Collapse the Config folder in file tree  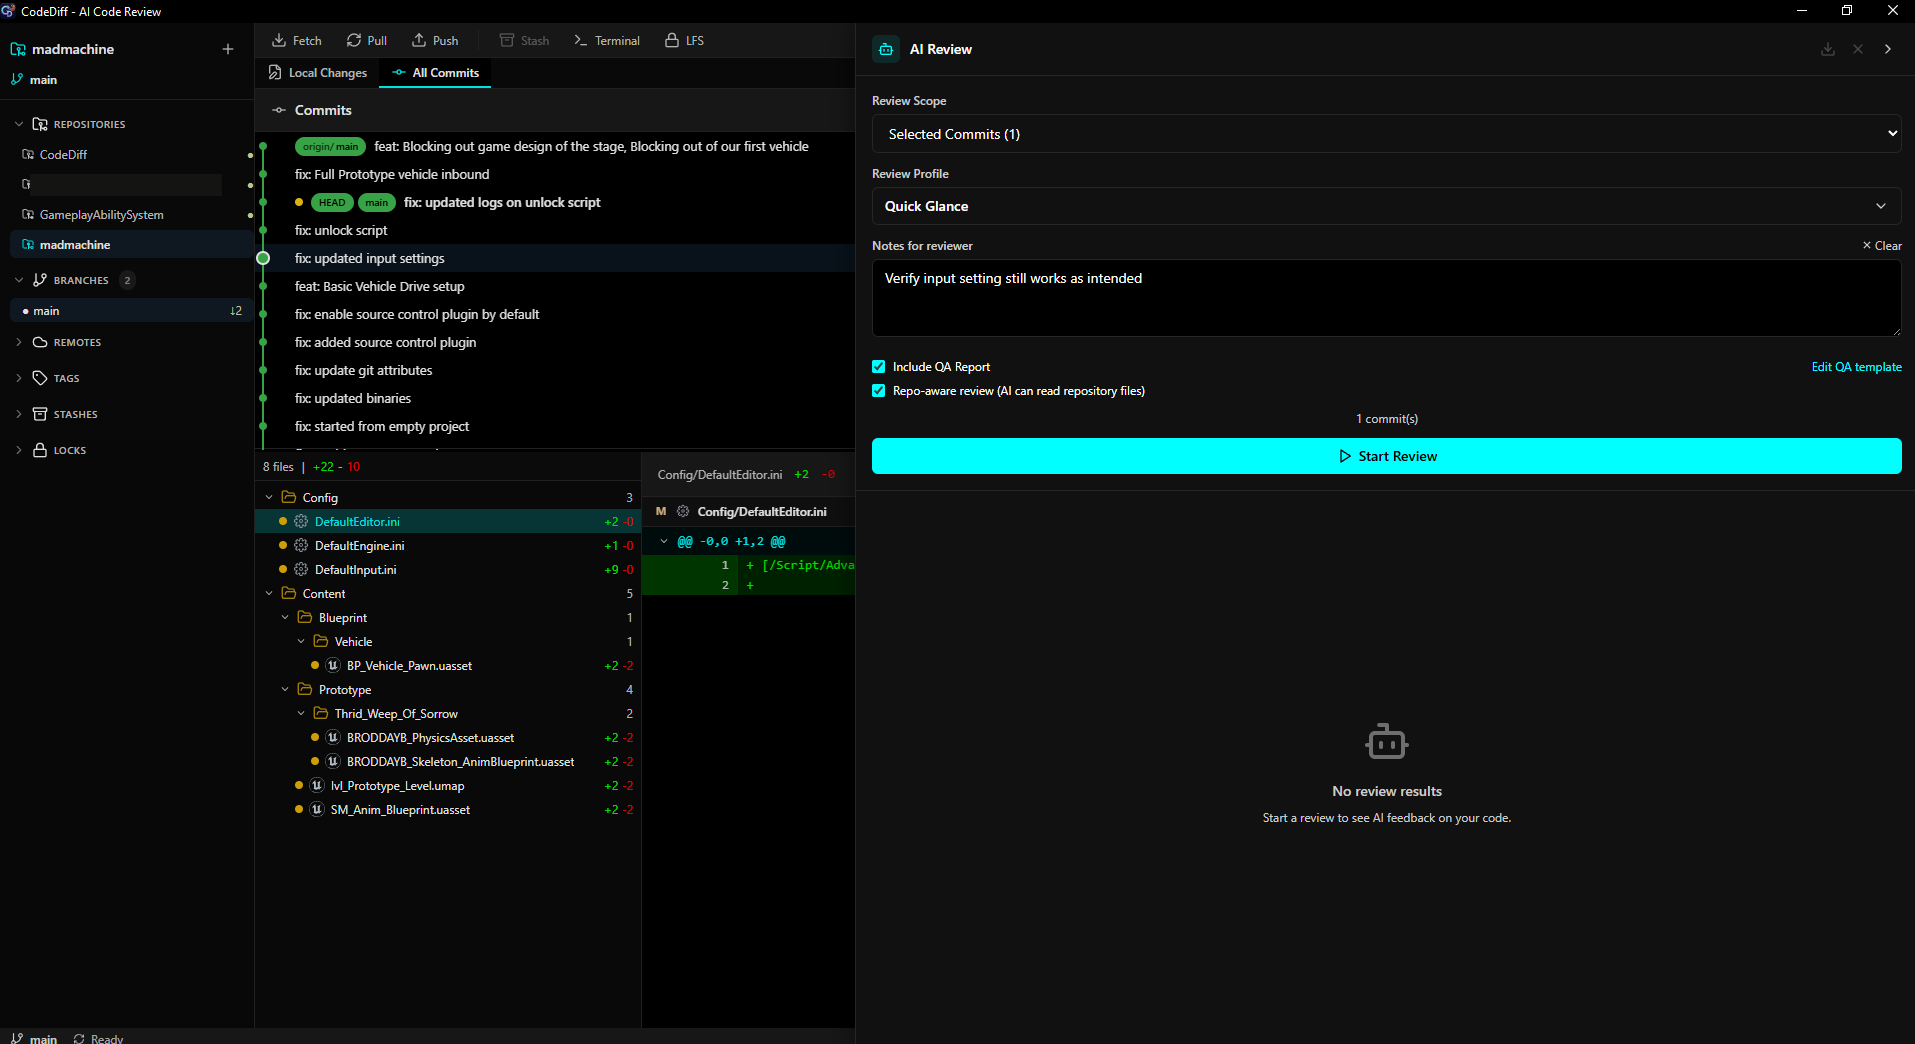point(269,497)
